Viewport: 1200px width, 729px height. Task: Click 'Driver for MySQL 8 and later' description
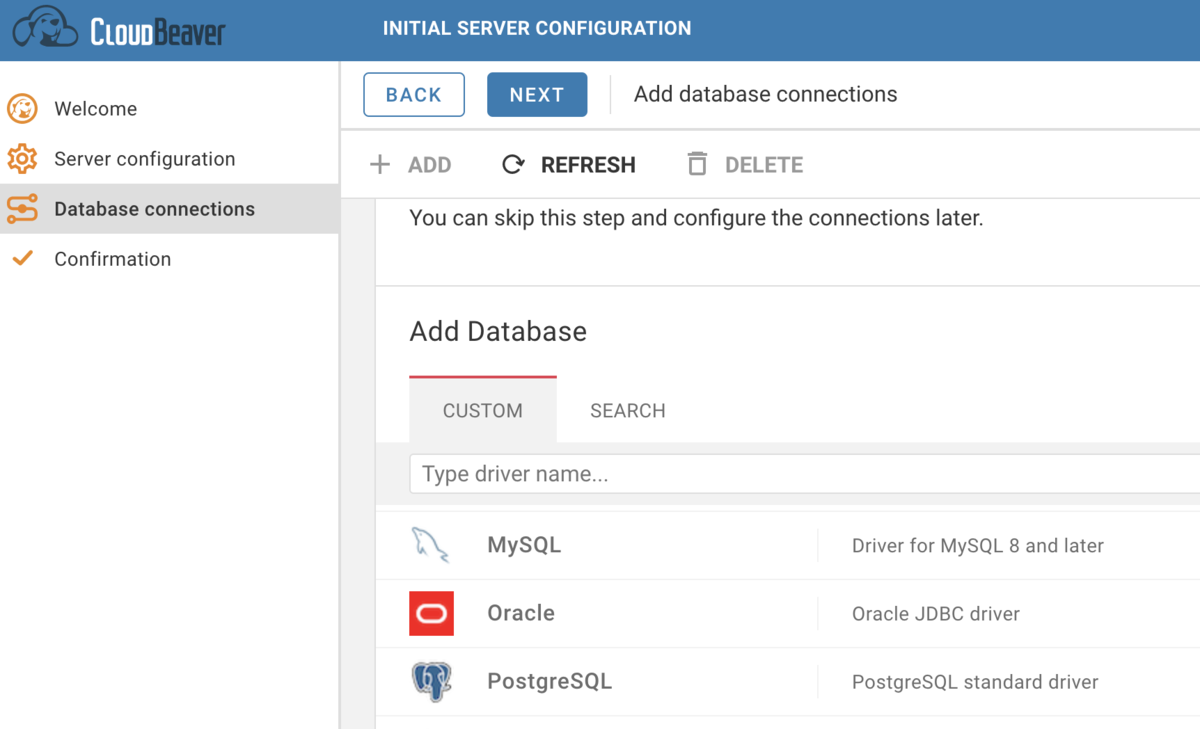point(978,546)
